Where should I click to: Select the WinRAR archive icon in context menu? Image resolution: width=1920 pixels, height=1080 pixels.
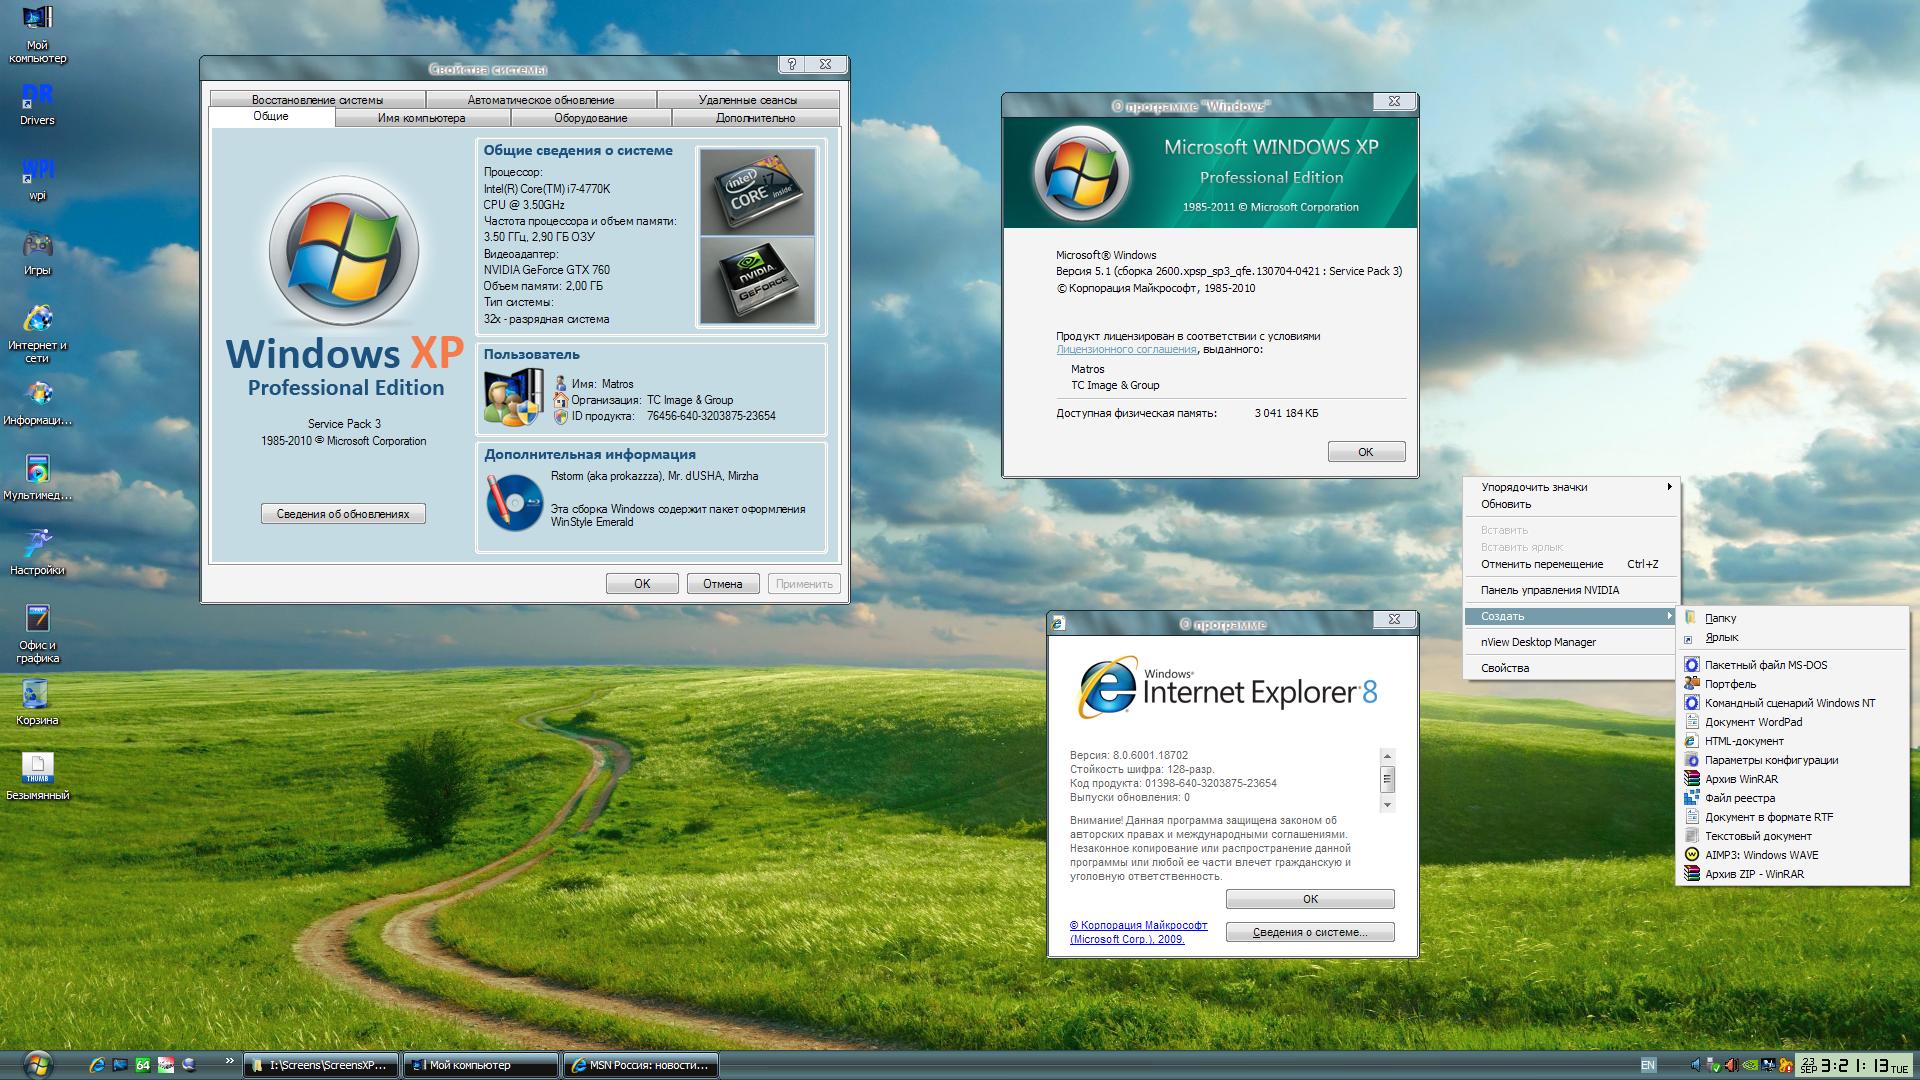click(1692, 787)
